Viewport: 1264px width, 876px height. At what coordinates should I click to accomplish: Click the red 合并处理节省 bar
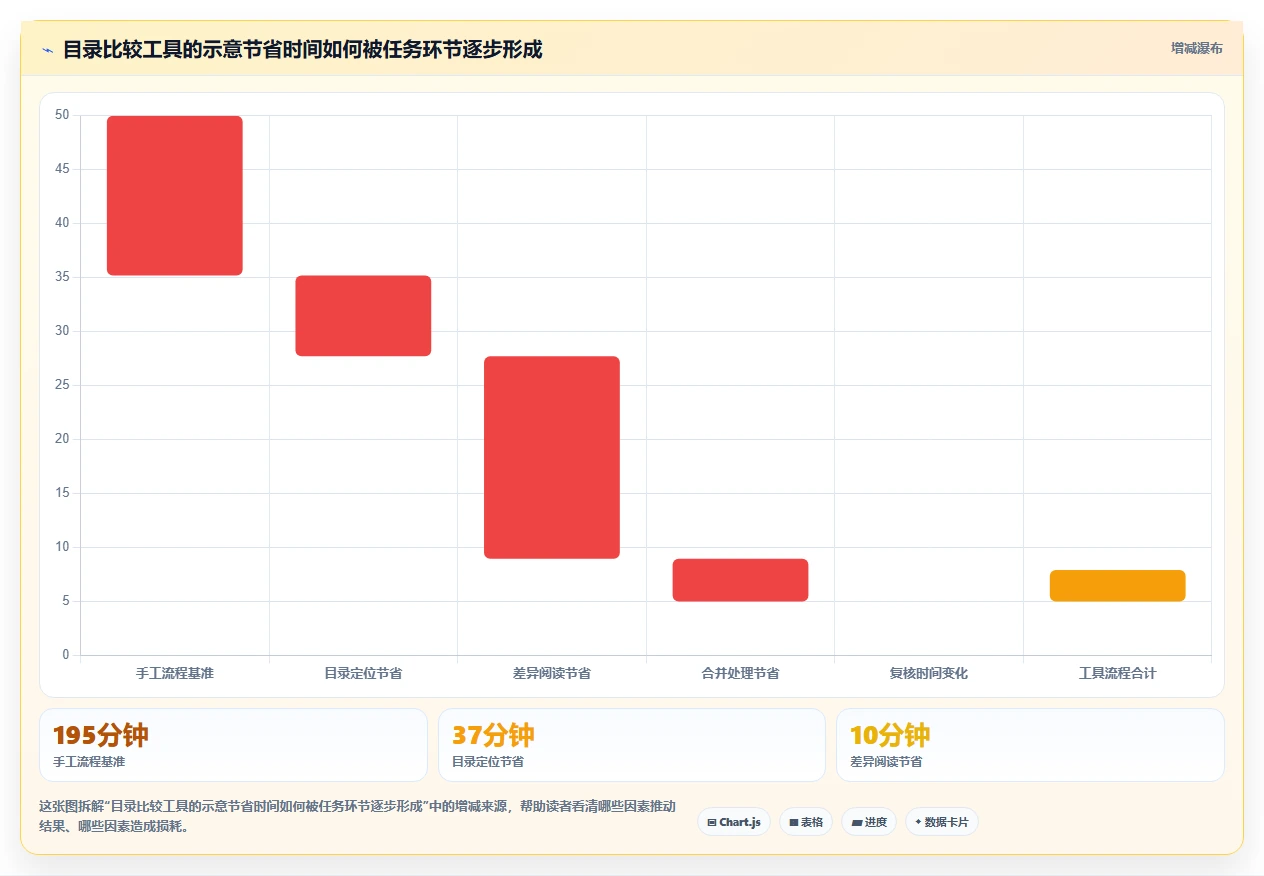point(740,580)
